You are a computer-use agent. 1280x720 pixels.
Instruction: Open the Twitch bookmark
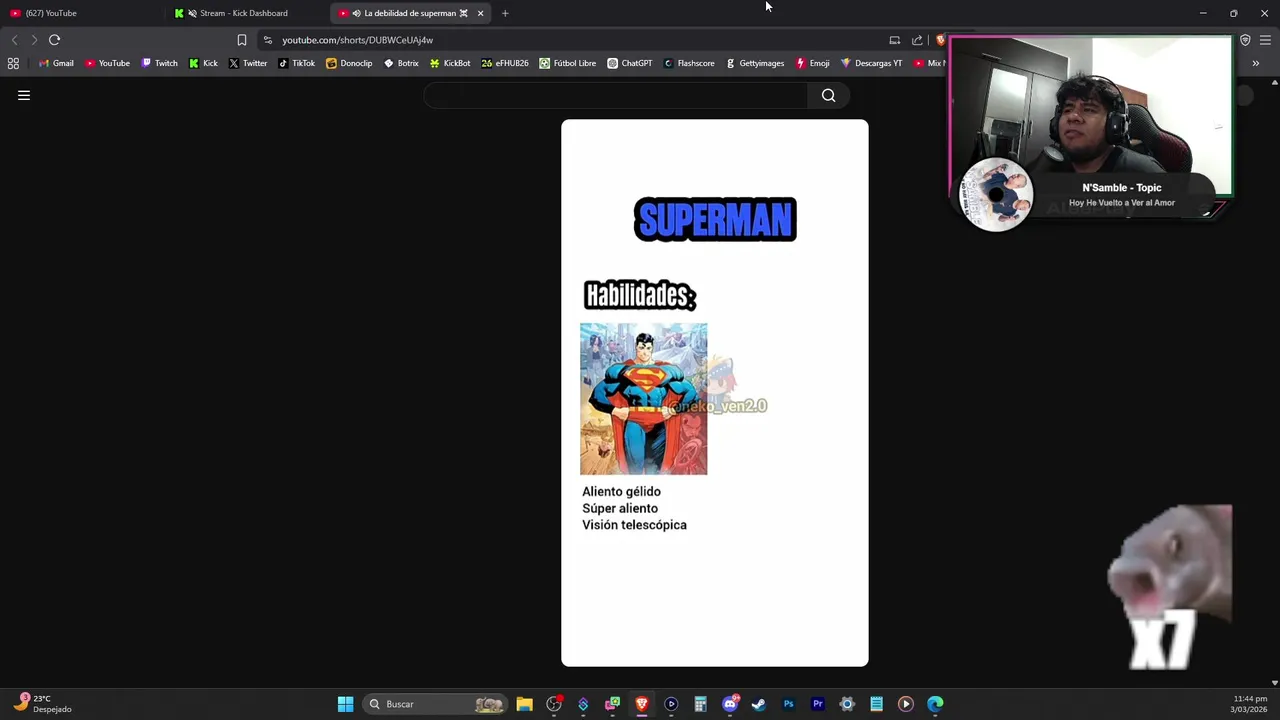click(x=160, y=63)
